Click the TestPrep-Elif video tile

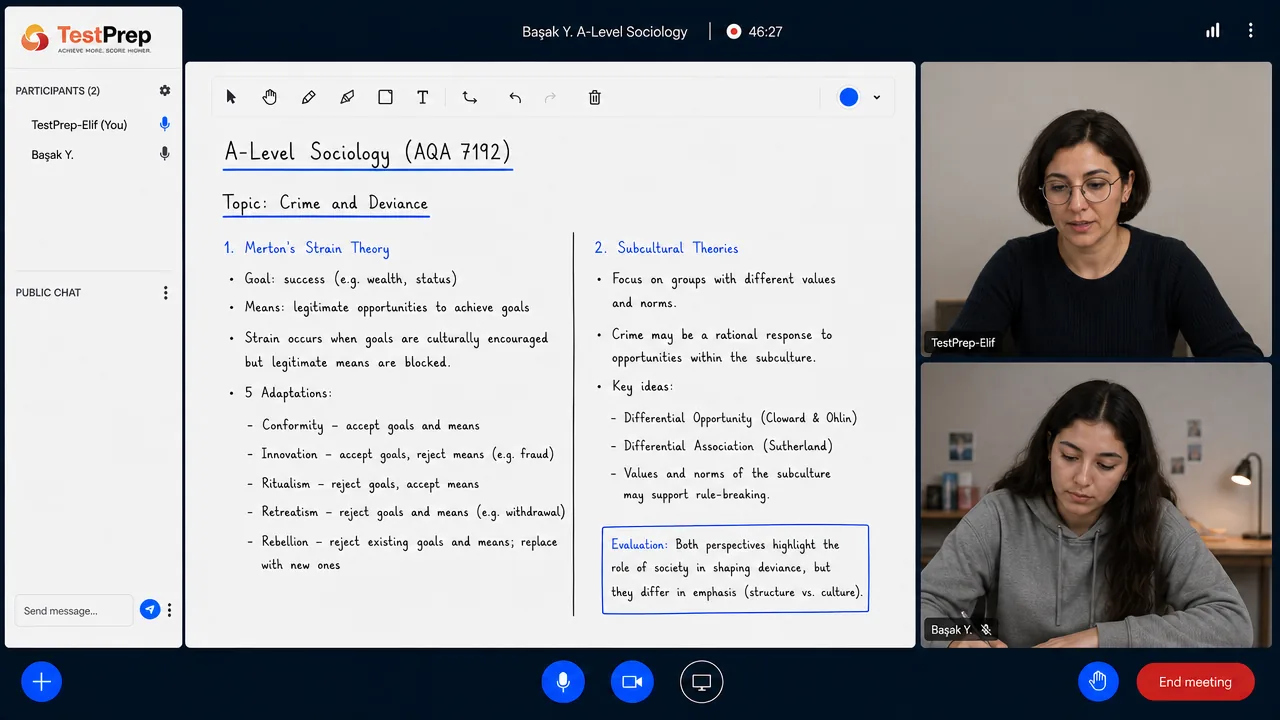[1096, 210]
